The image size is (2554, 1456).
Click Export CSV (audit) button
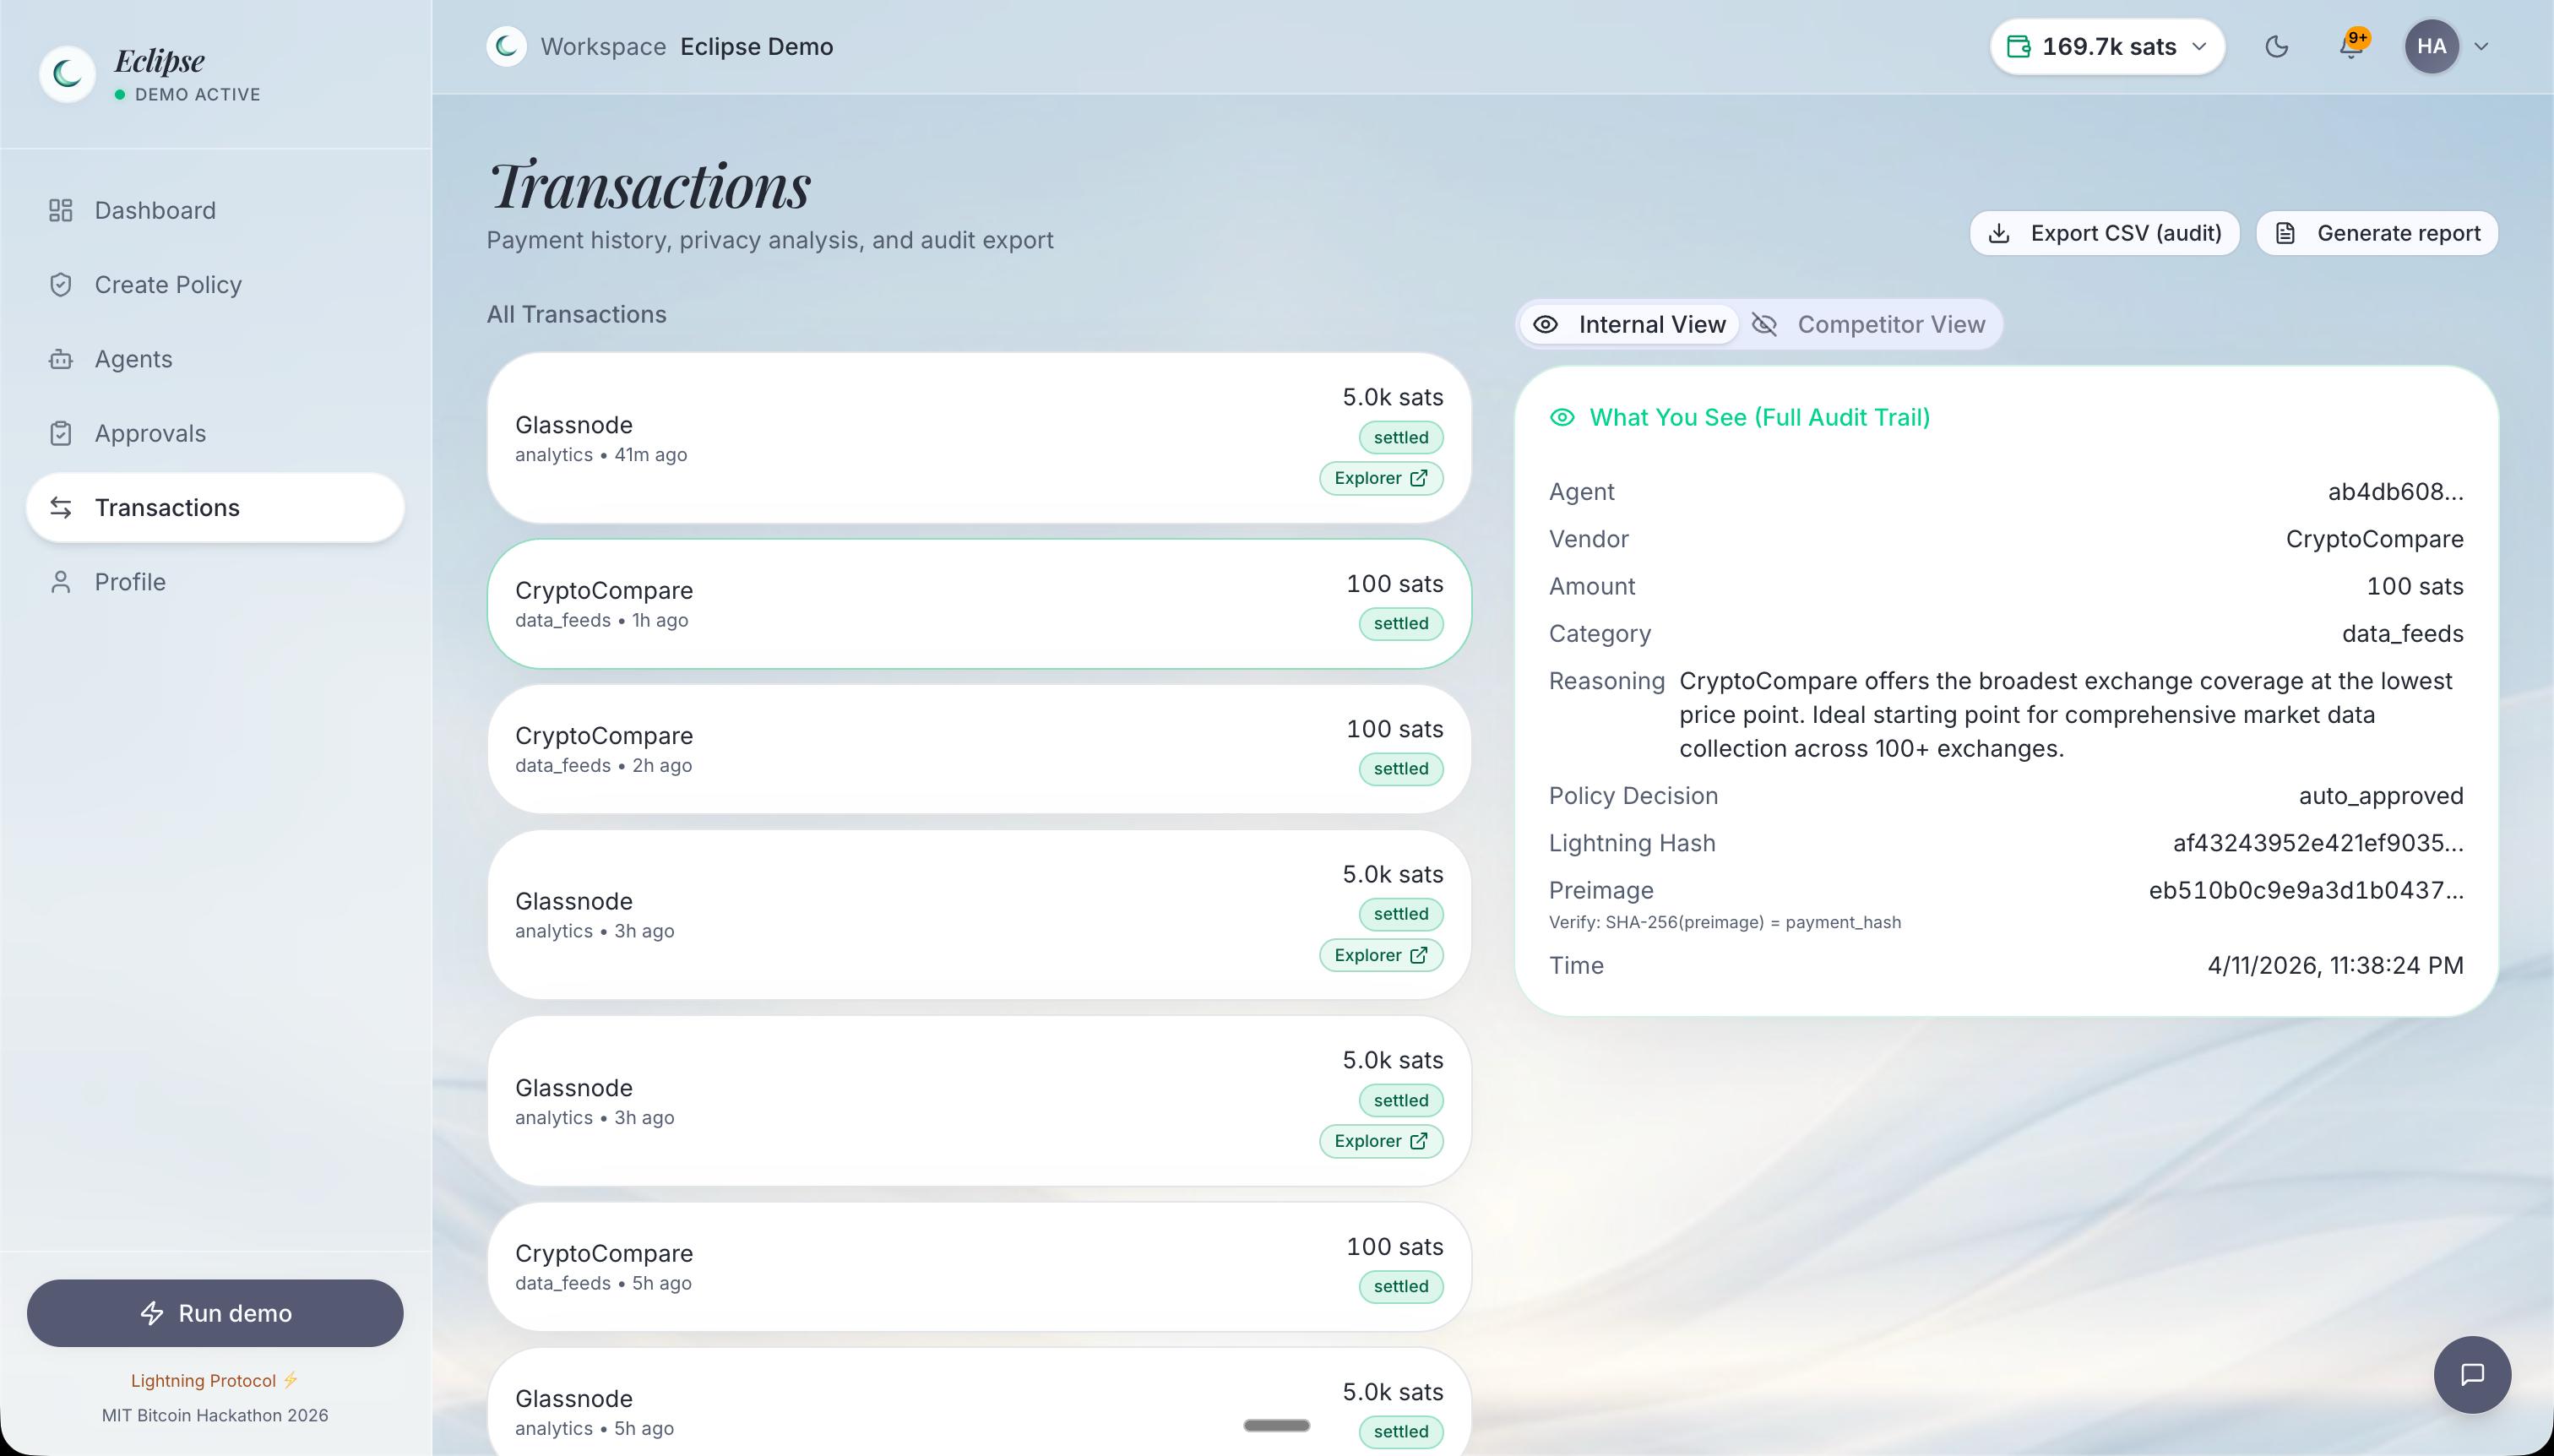(x=2105, y=233)
